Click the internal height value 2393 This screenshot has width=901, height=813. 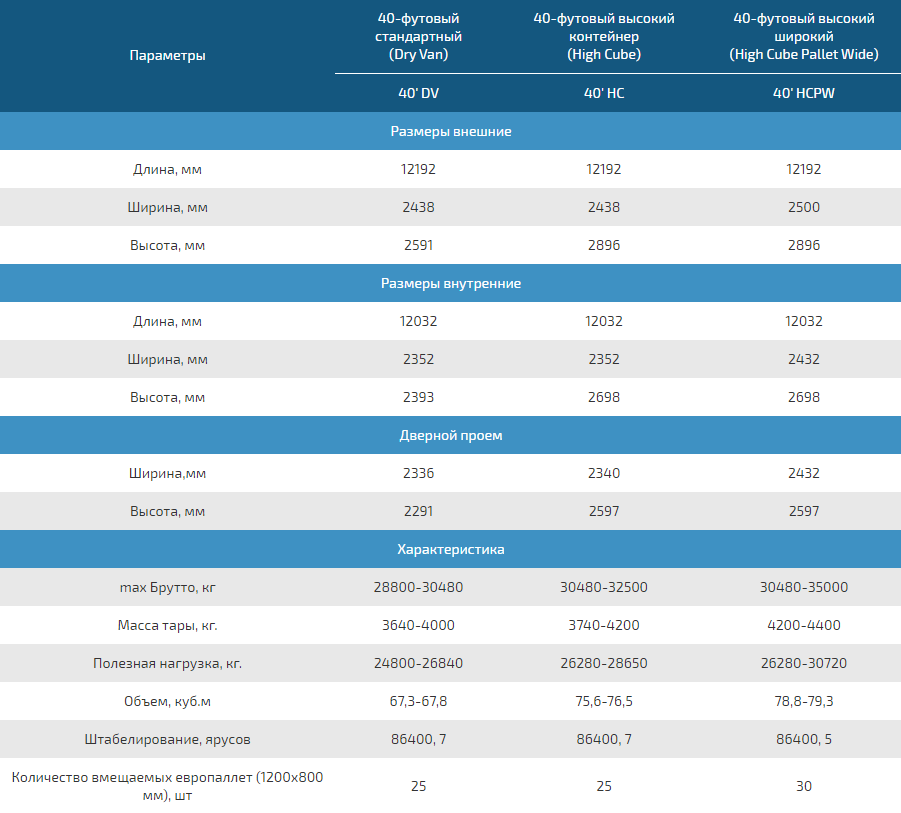click(418, 397)
